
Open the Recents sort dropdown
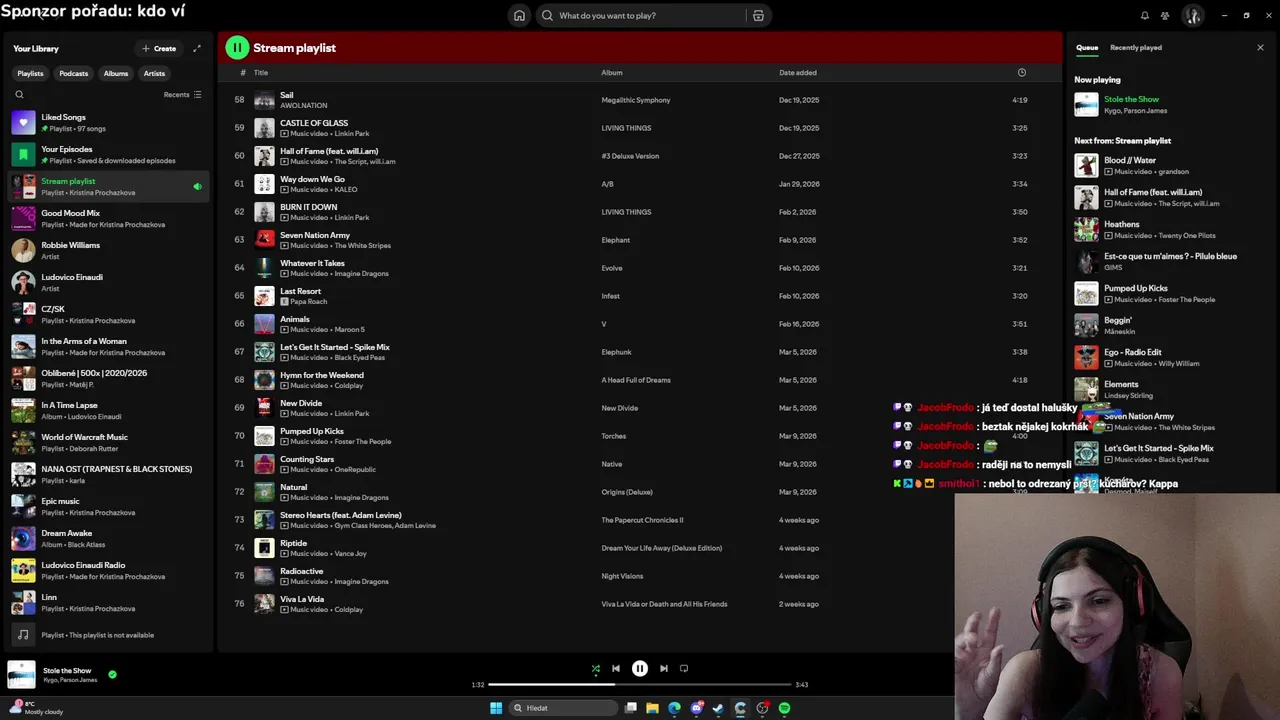click(x=182, y=95)
